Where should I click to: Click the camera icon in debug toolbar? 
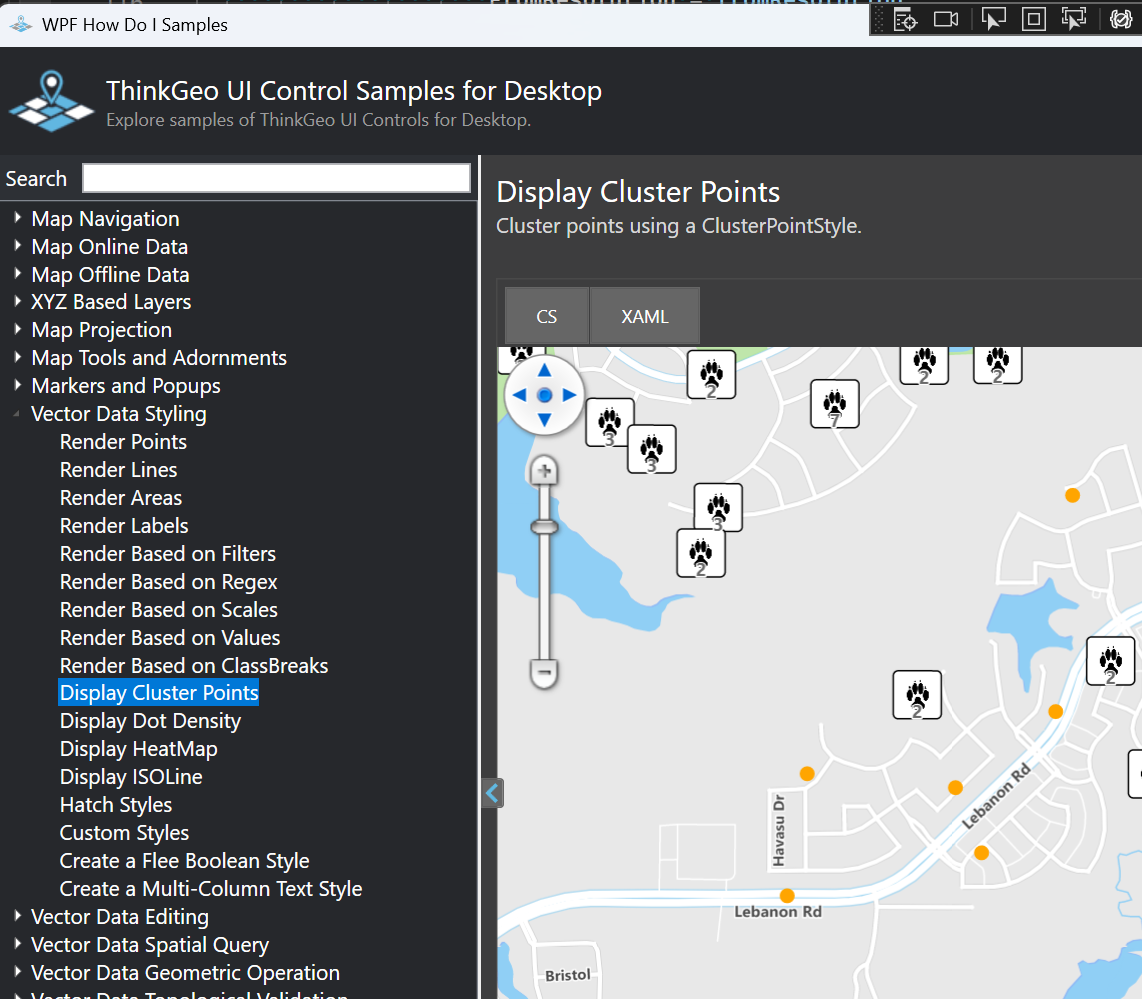click(946, 19)
